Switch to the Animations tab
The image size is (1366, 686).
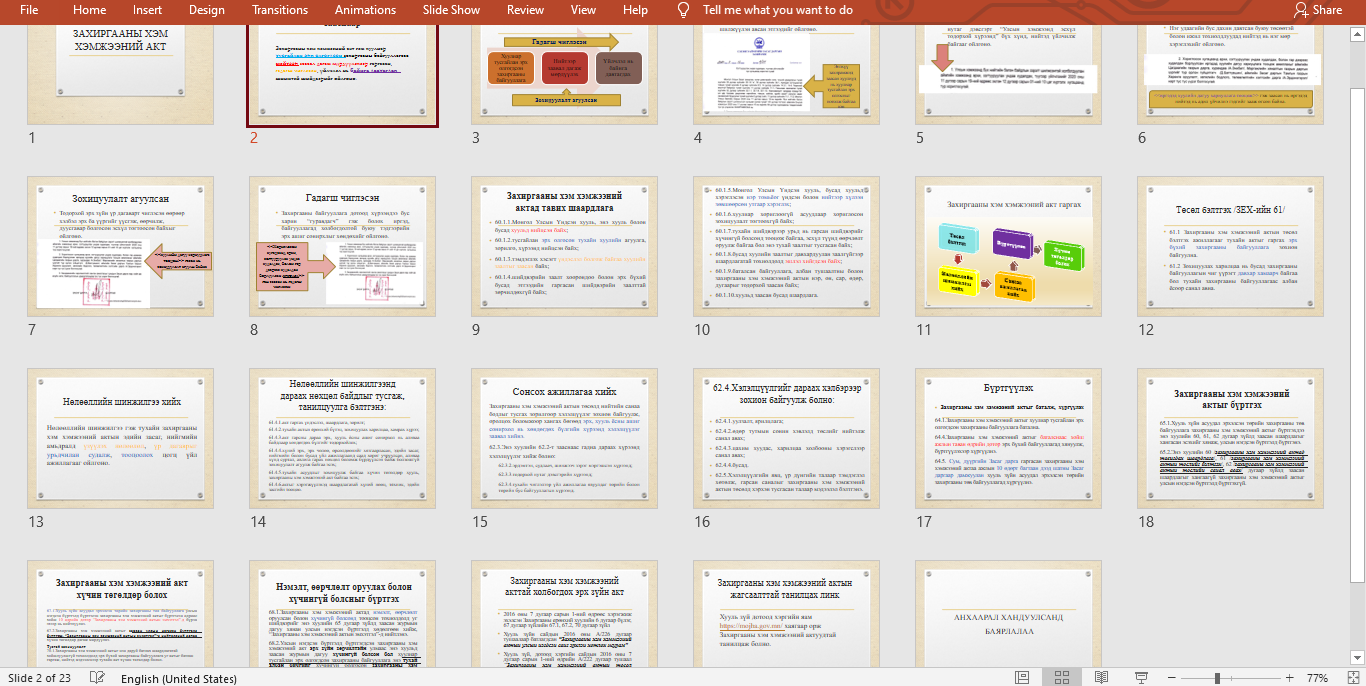(x=365, y=10)
